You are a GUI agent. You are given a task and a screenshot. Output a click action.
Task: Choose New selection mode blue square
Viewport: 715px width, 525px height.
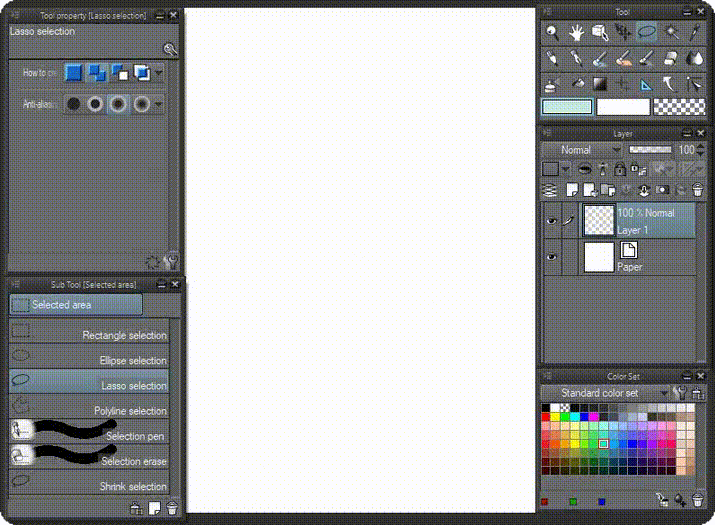tap(74, 73)
